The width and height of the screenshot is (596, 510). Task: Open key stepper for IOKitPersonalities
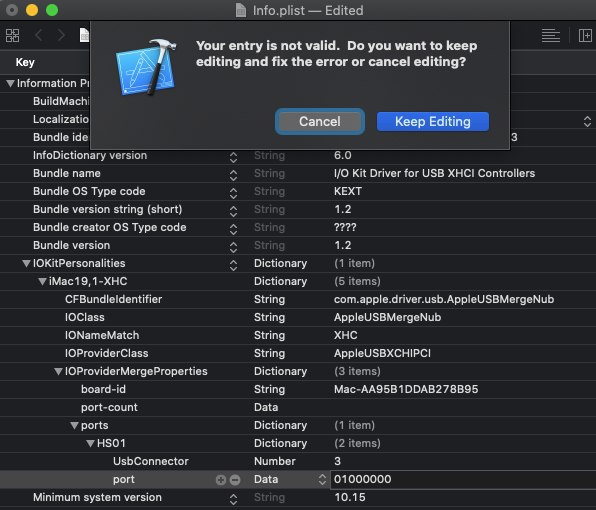pyautogui.click(x=233, y=265)
